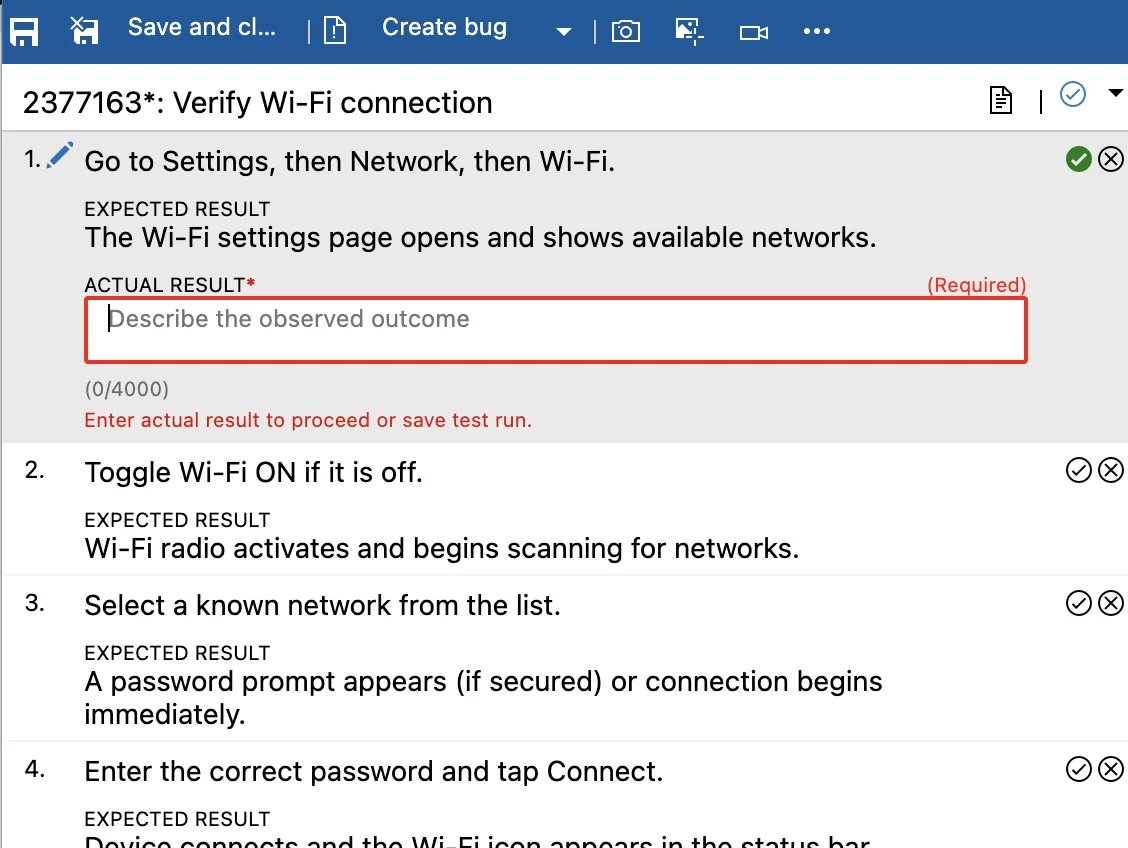1128x848 pixels.
Task: Edit step 1 using the pencil icon
Action: point(59,155)
